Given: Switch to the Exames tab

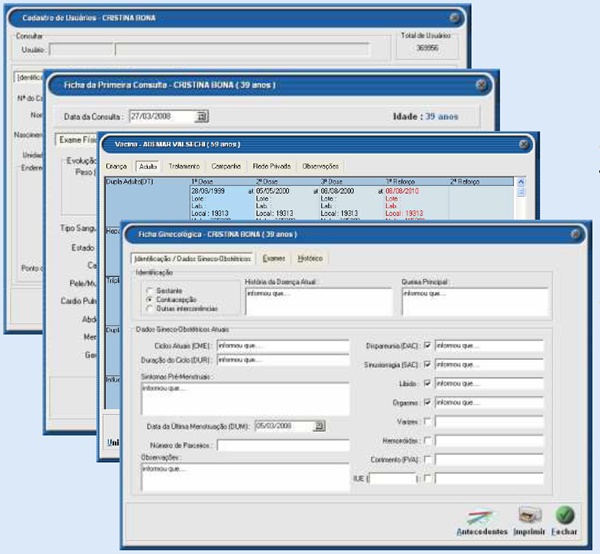Looking at the screenshot, I should 274,258.
